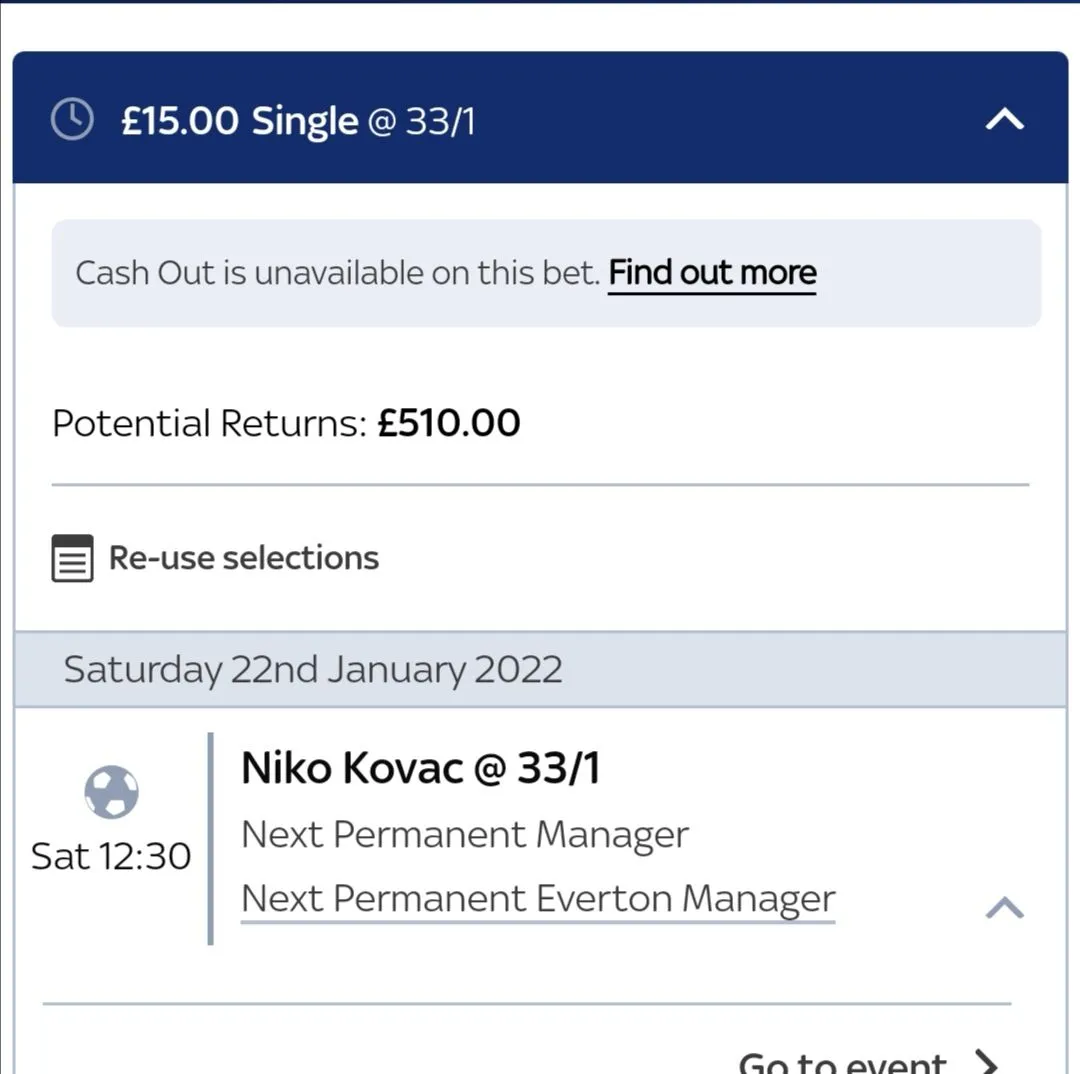Collapse the £15.00 Single bet panel
This screenshot has width=1080, height=1074.
pyautogui.click(x=1005, y=120)
